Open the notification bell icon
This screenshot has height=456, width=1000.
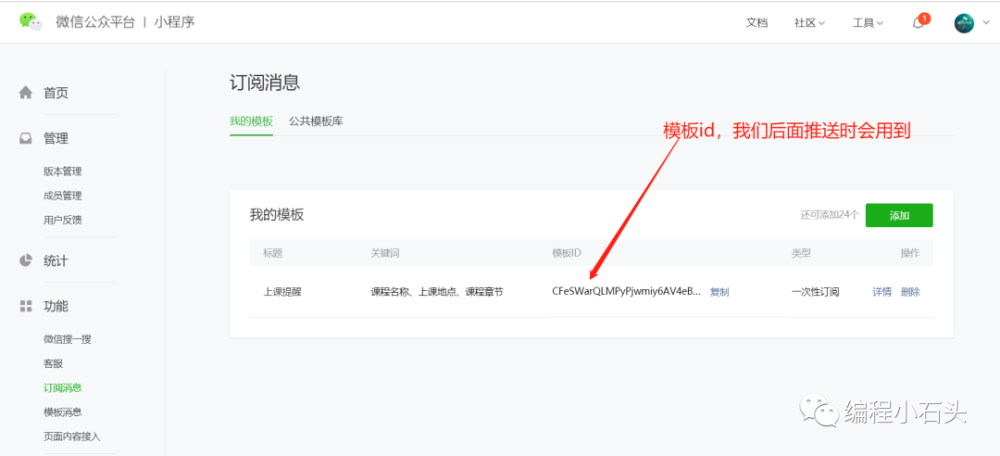click(918, 23)
